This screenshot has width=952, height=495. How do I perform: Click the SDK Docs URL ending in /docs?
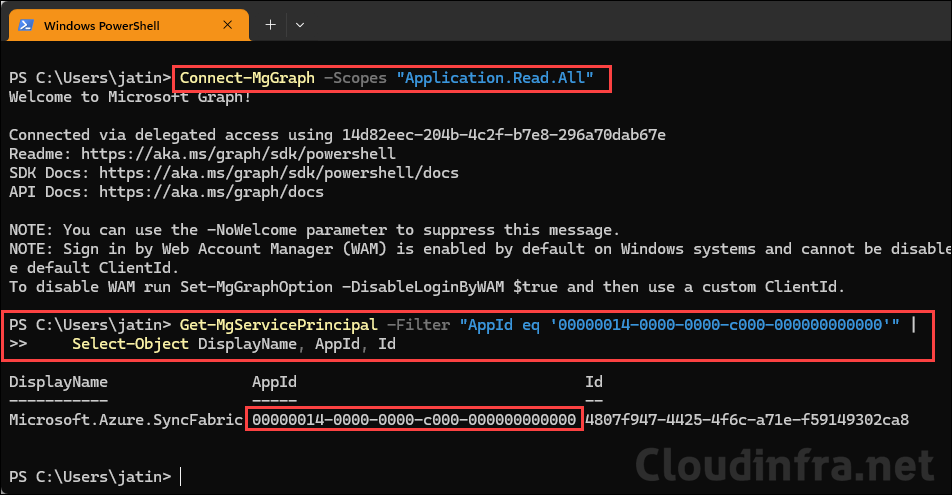[x=279, y=173]
